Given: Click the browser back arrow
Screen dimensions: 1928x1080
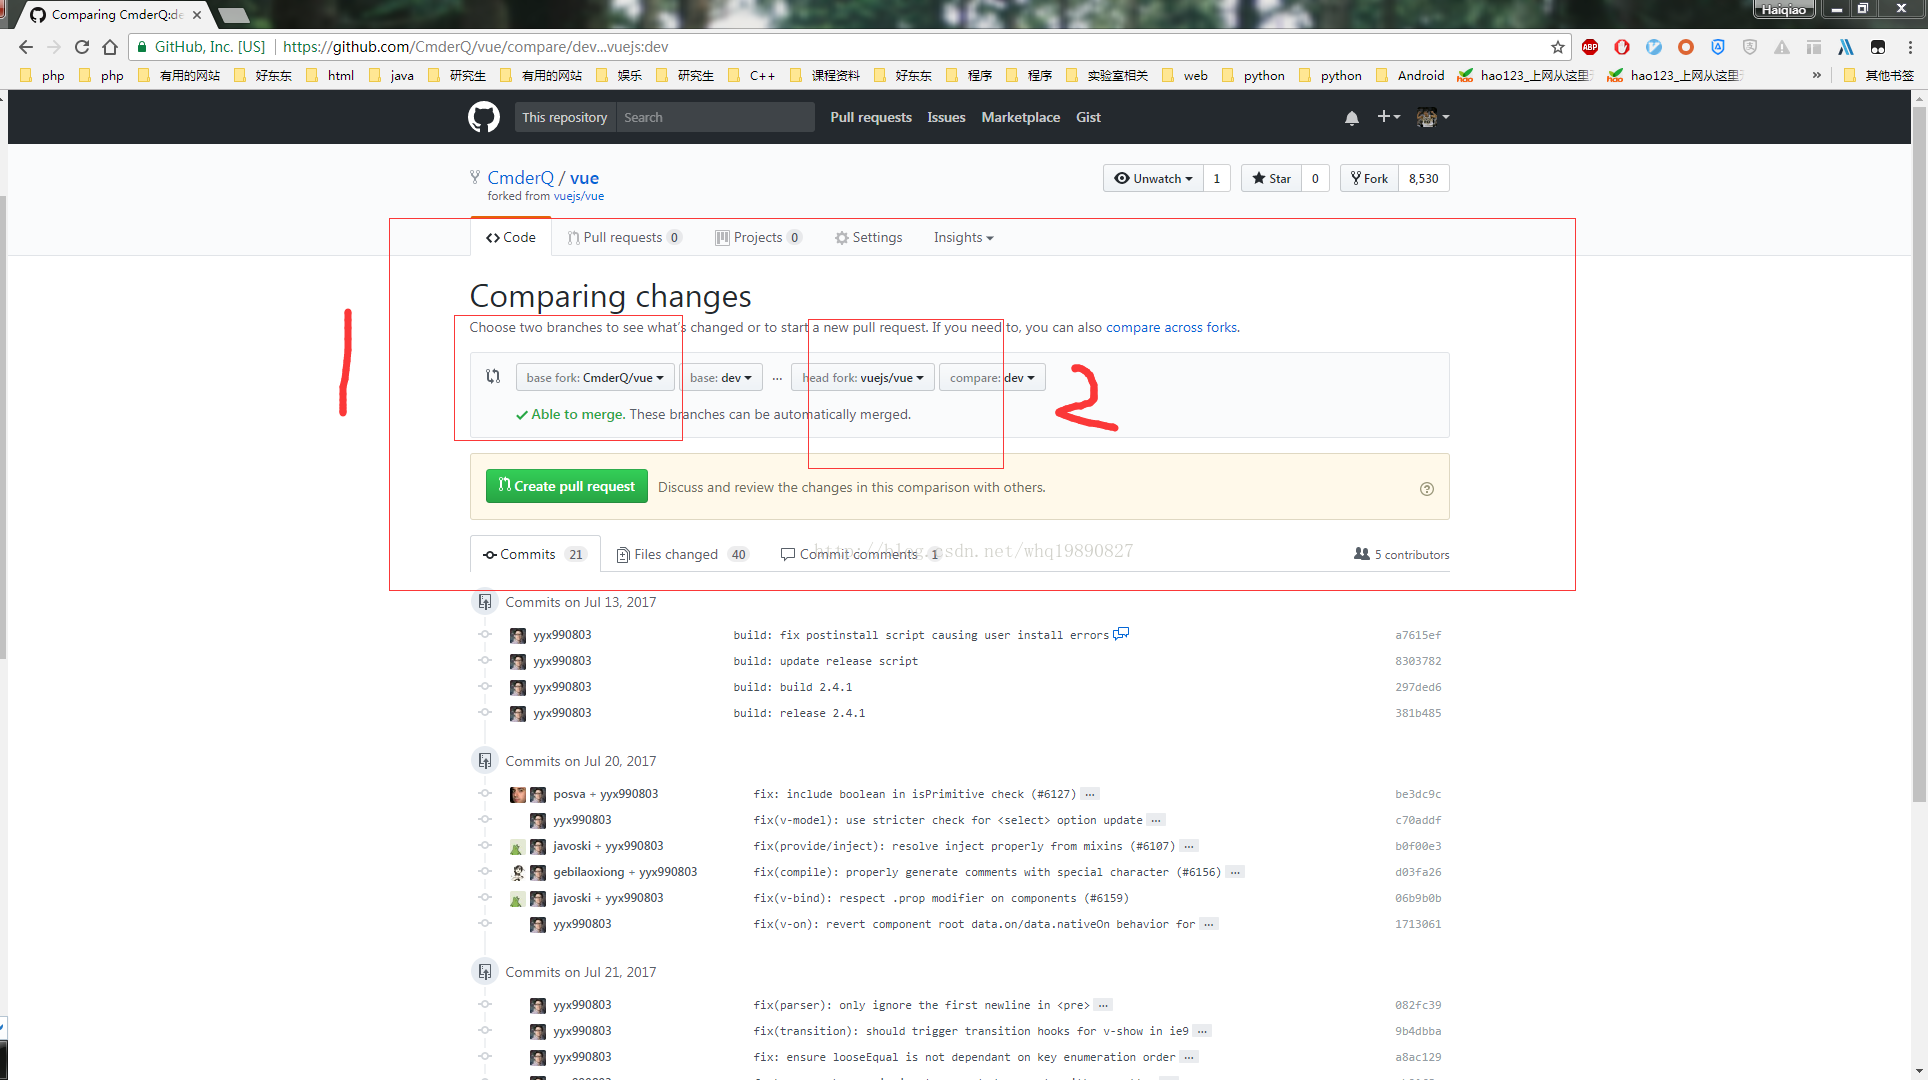Looking at the screenshot, I should [x=26, y=47].
